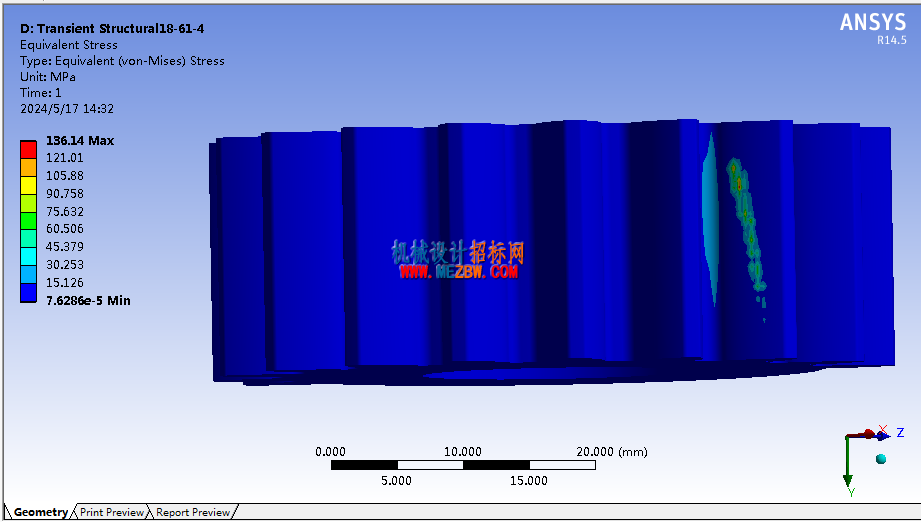
Task: Select the 7.6286e-5 Min legend value
Action: point(88,301)
